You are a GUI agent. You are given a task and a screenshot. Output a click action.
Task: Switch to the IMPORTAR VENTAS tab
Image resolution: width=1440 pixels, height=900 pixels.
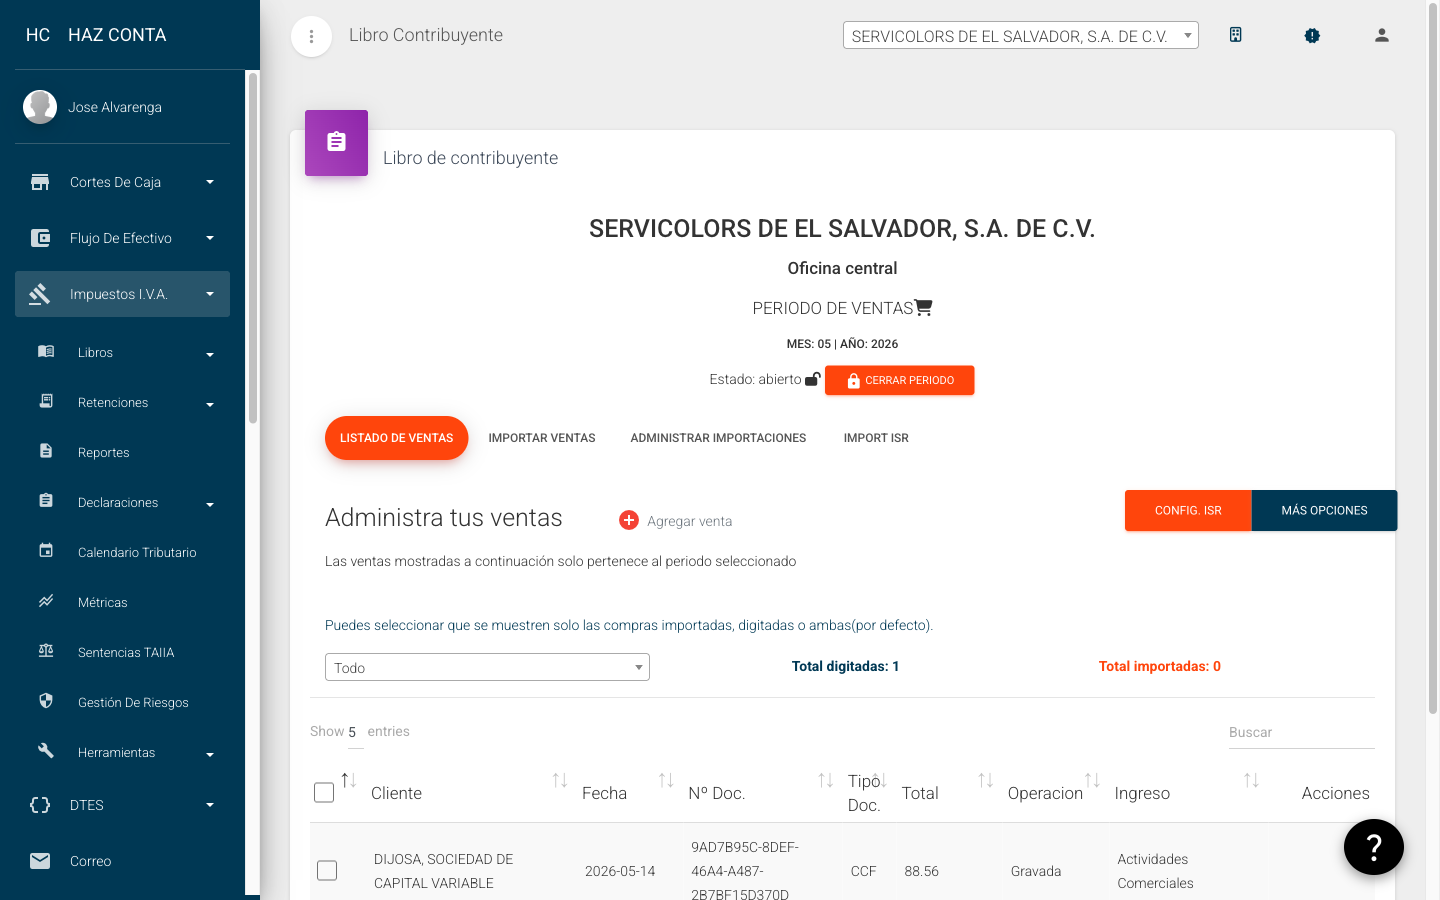click(x=542, y=438)
